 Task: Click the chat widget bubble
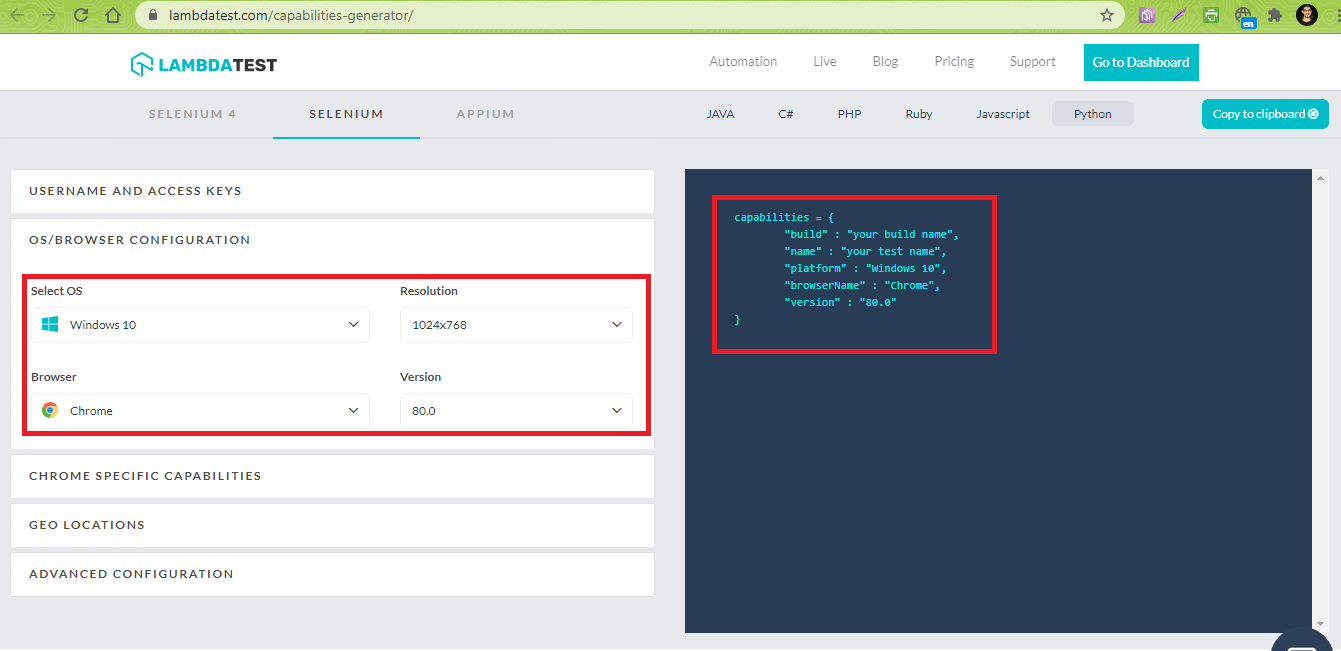pos(1301,642)
